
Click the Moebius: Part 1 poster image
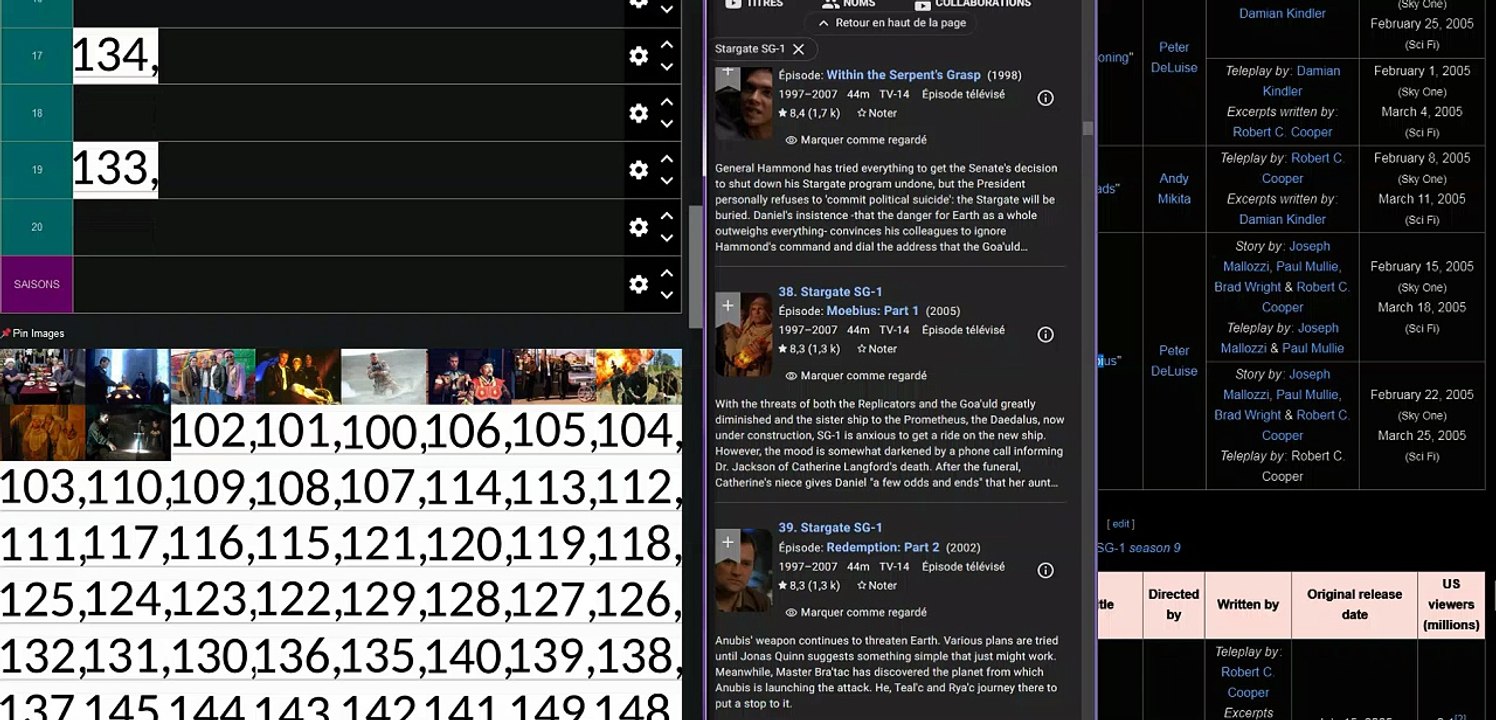pos(744,334)
